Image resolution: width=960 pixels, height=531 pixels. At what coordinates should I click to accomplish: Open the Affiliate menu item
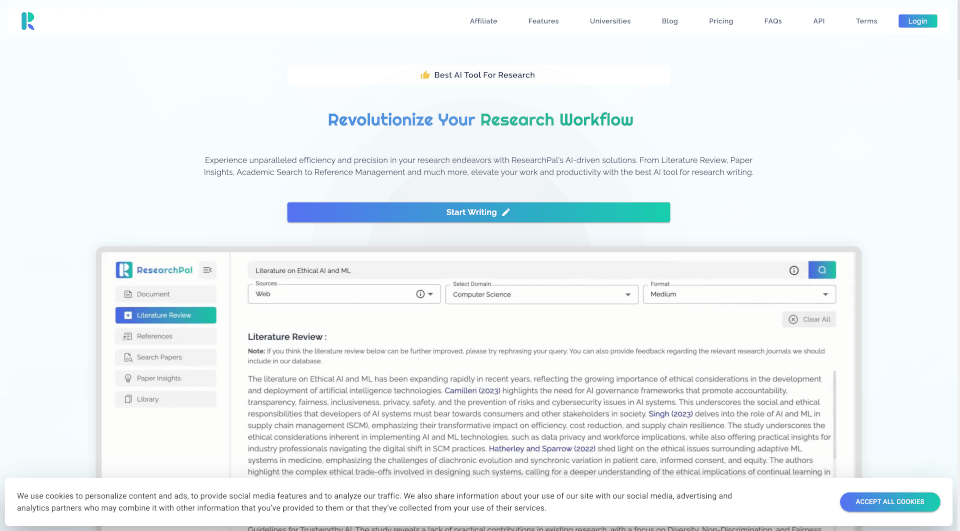pos(483,21)
